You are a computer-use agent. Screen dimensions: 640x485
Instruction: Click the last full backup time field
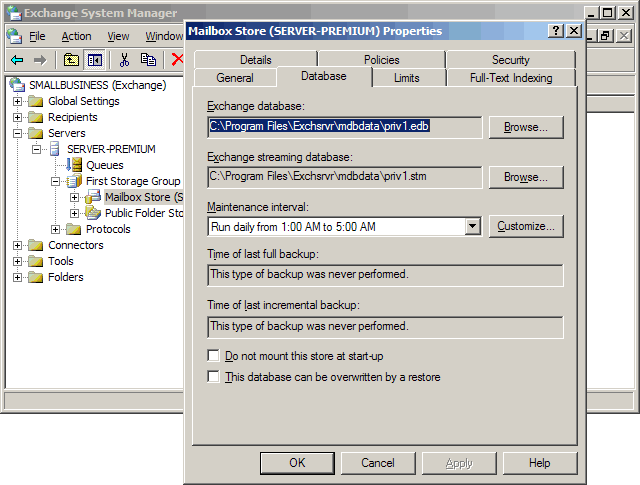[385, 275]
